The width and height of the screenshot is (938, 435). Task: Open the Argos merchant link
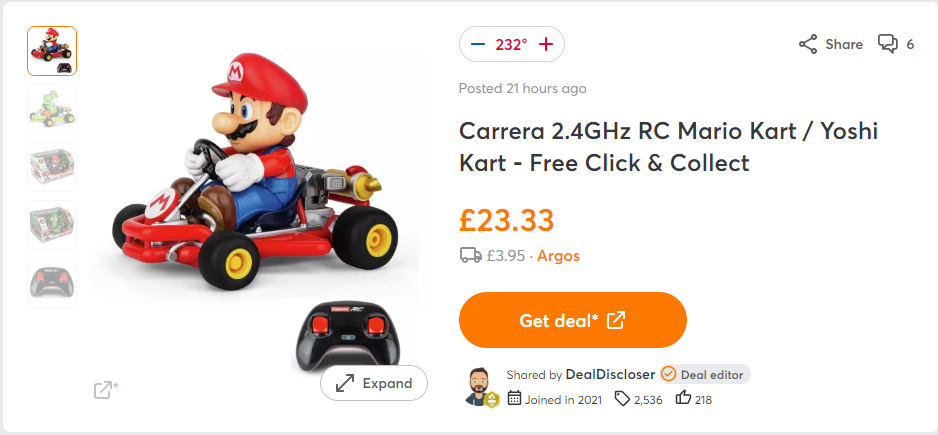558,255
